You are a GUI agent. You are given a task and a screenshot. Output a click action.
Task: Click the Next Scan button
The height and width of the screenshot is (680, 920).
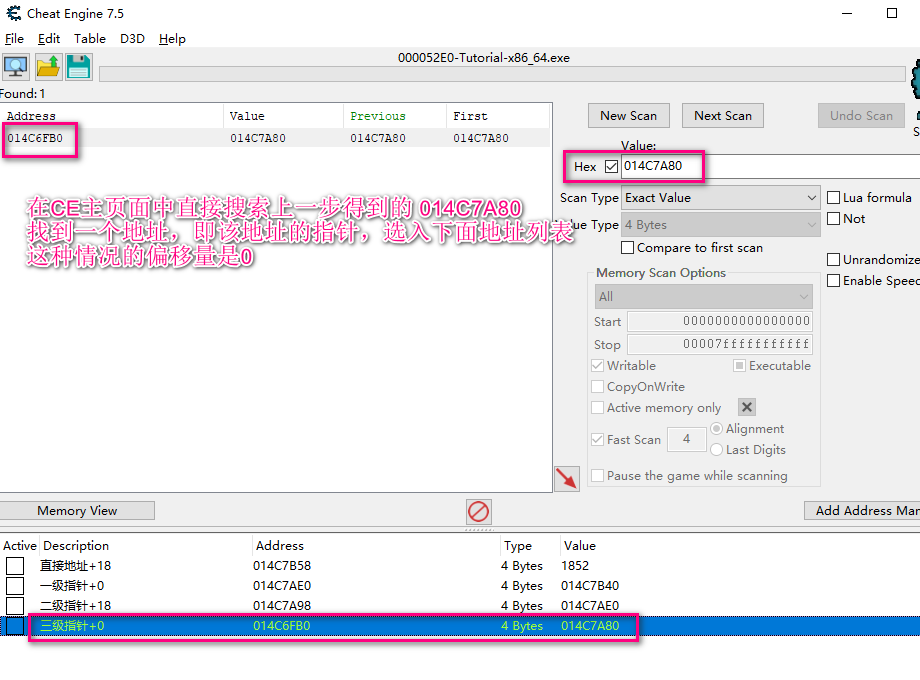click(723, 116)
